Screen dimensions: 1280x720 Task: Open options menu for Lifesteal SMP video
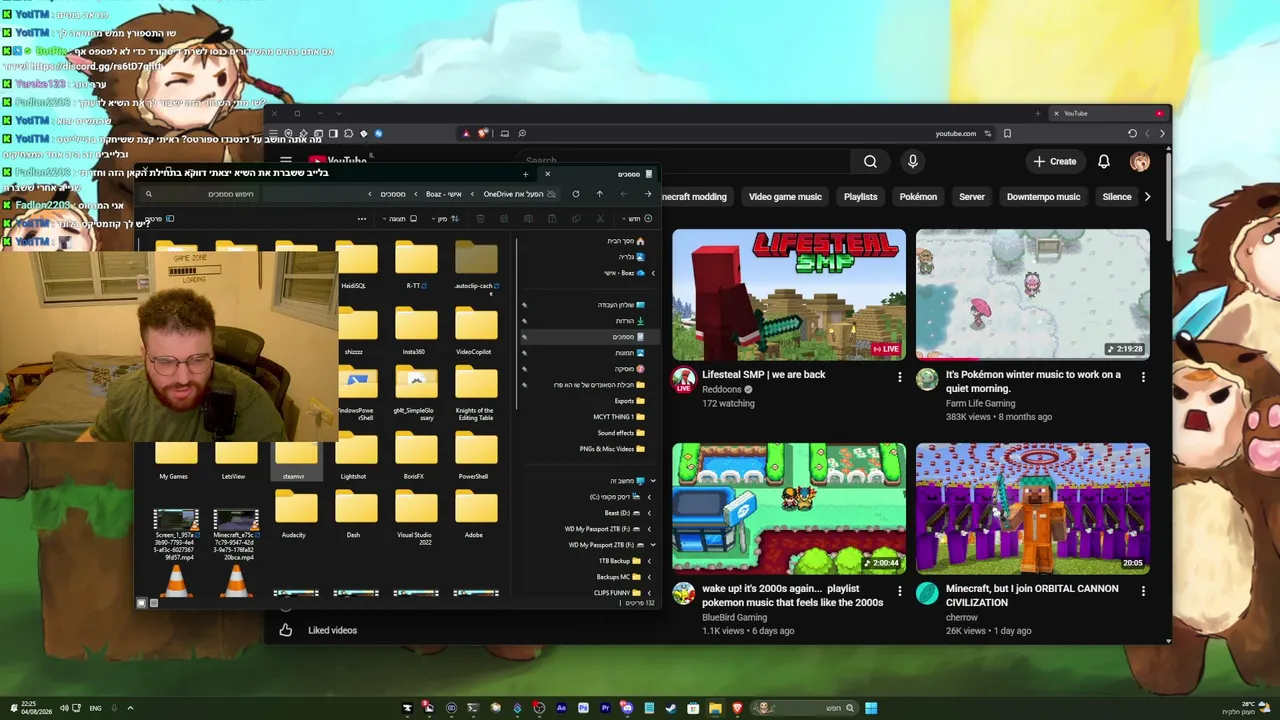click(899, 377)
